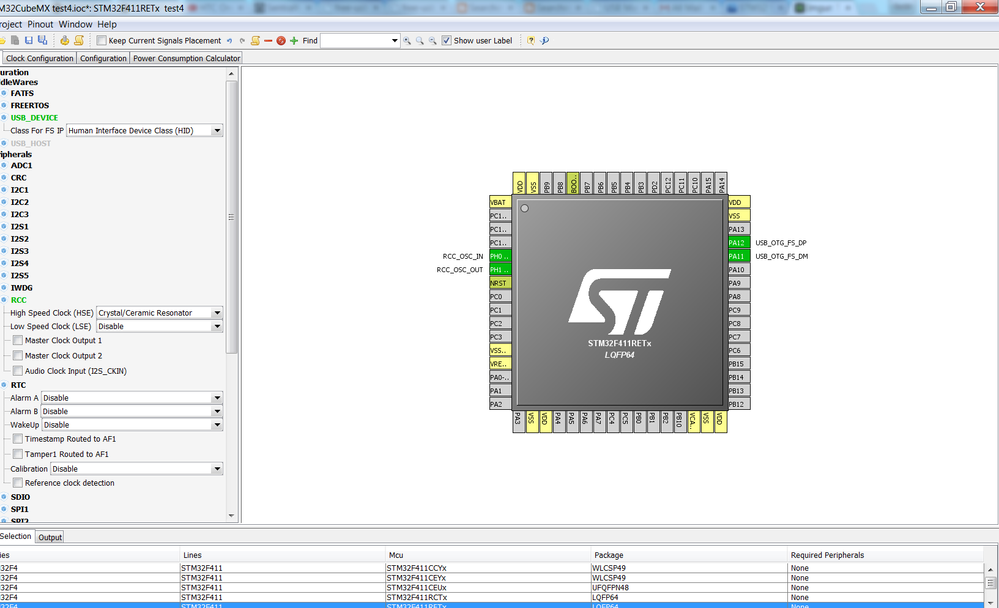Screen dimensions: 999x608
Task: Click the undo arrow icon
Action: pos(229,41)
